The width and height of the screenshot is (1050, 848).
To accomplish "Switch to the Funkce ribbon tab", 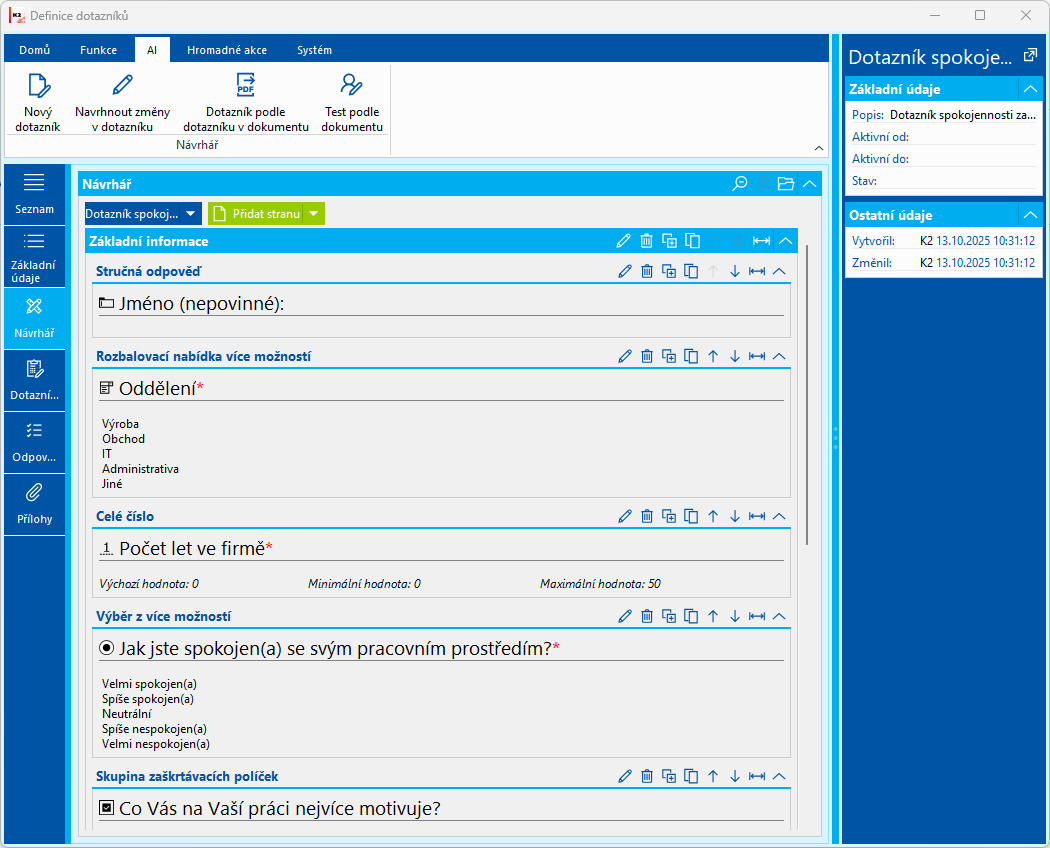I will point(98,50).
